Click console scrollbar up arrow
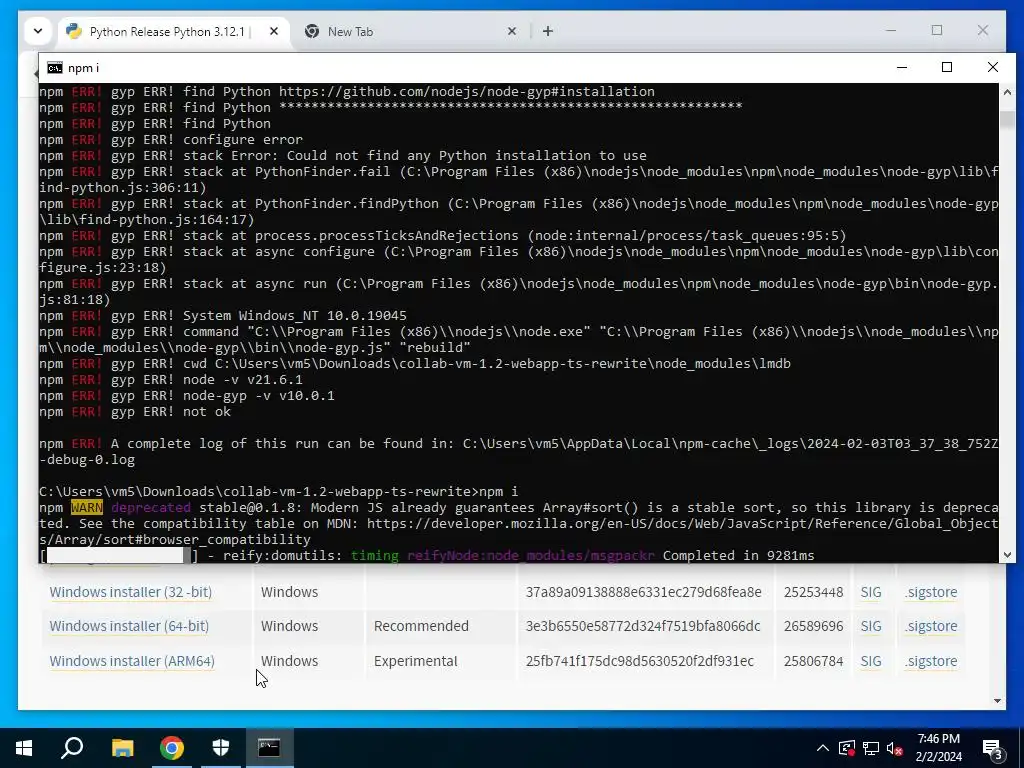 coord(1007,92)
